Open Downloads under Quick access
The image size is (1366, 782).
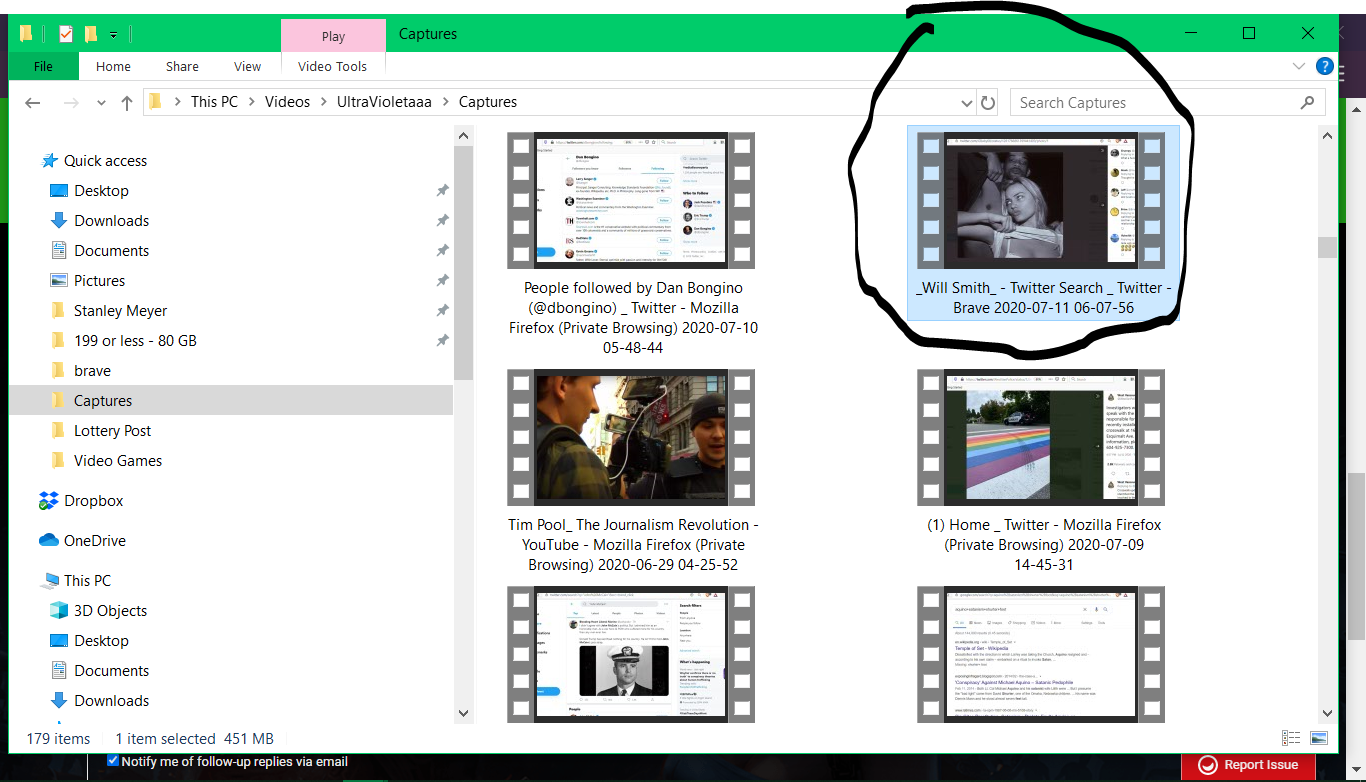(111, 221)
